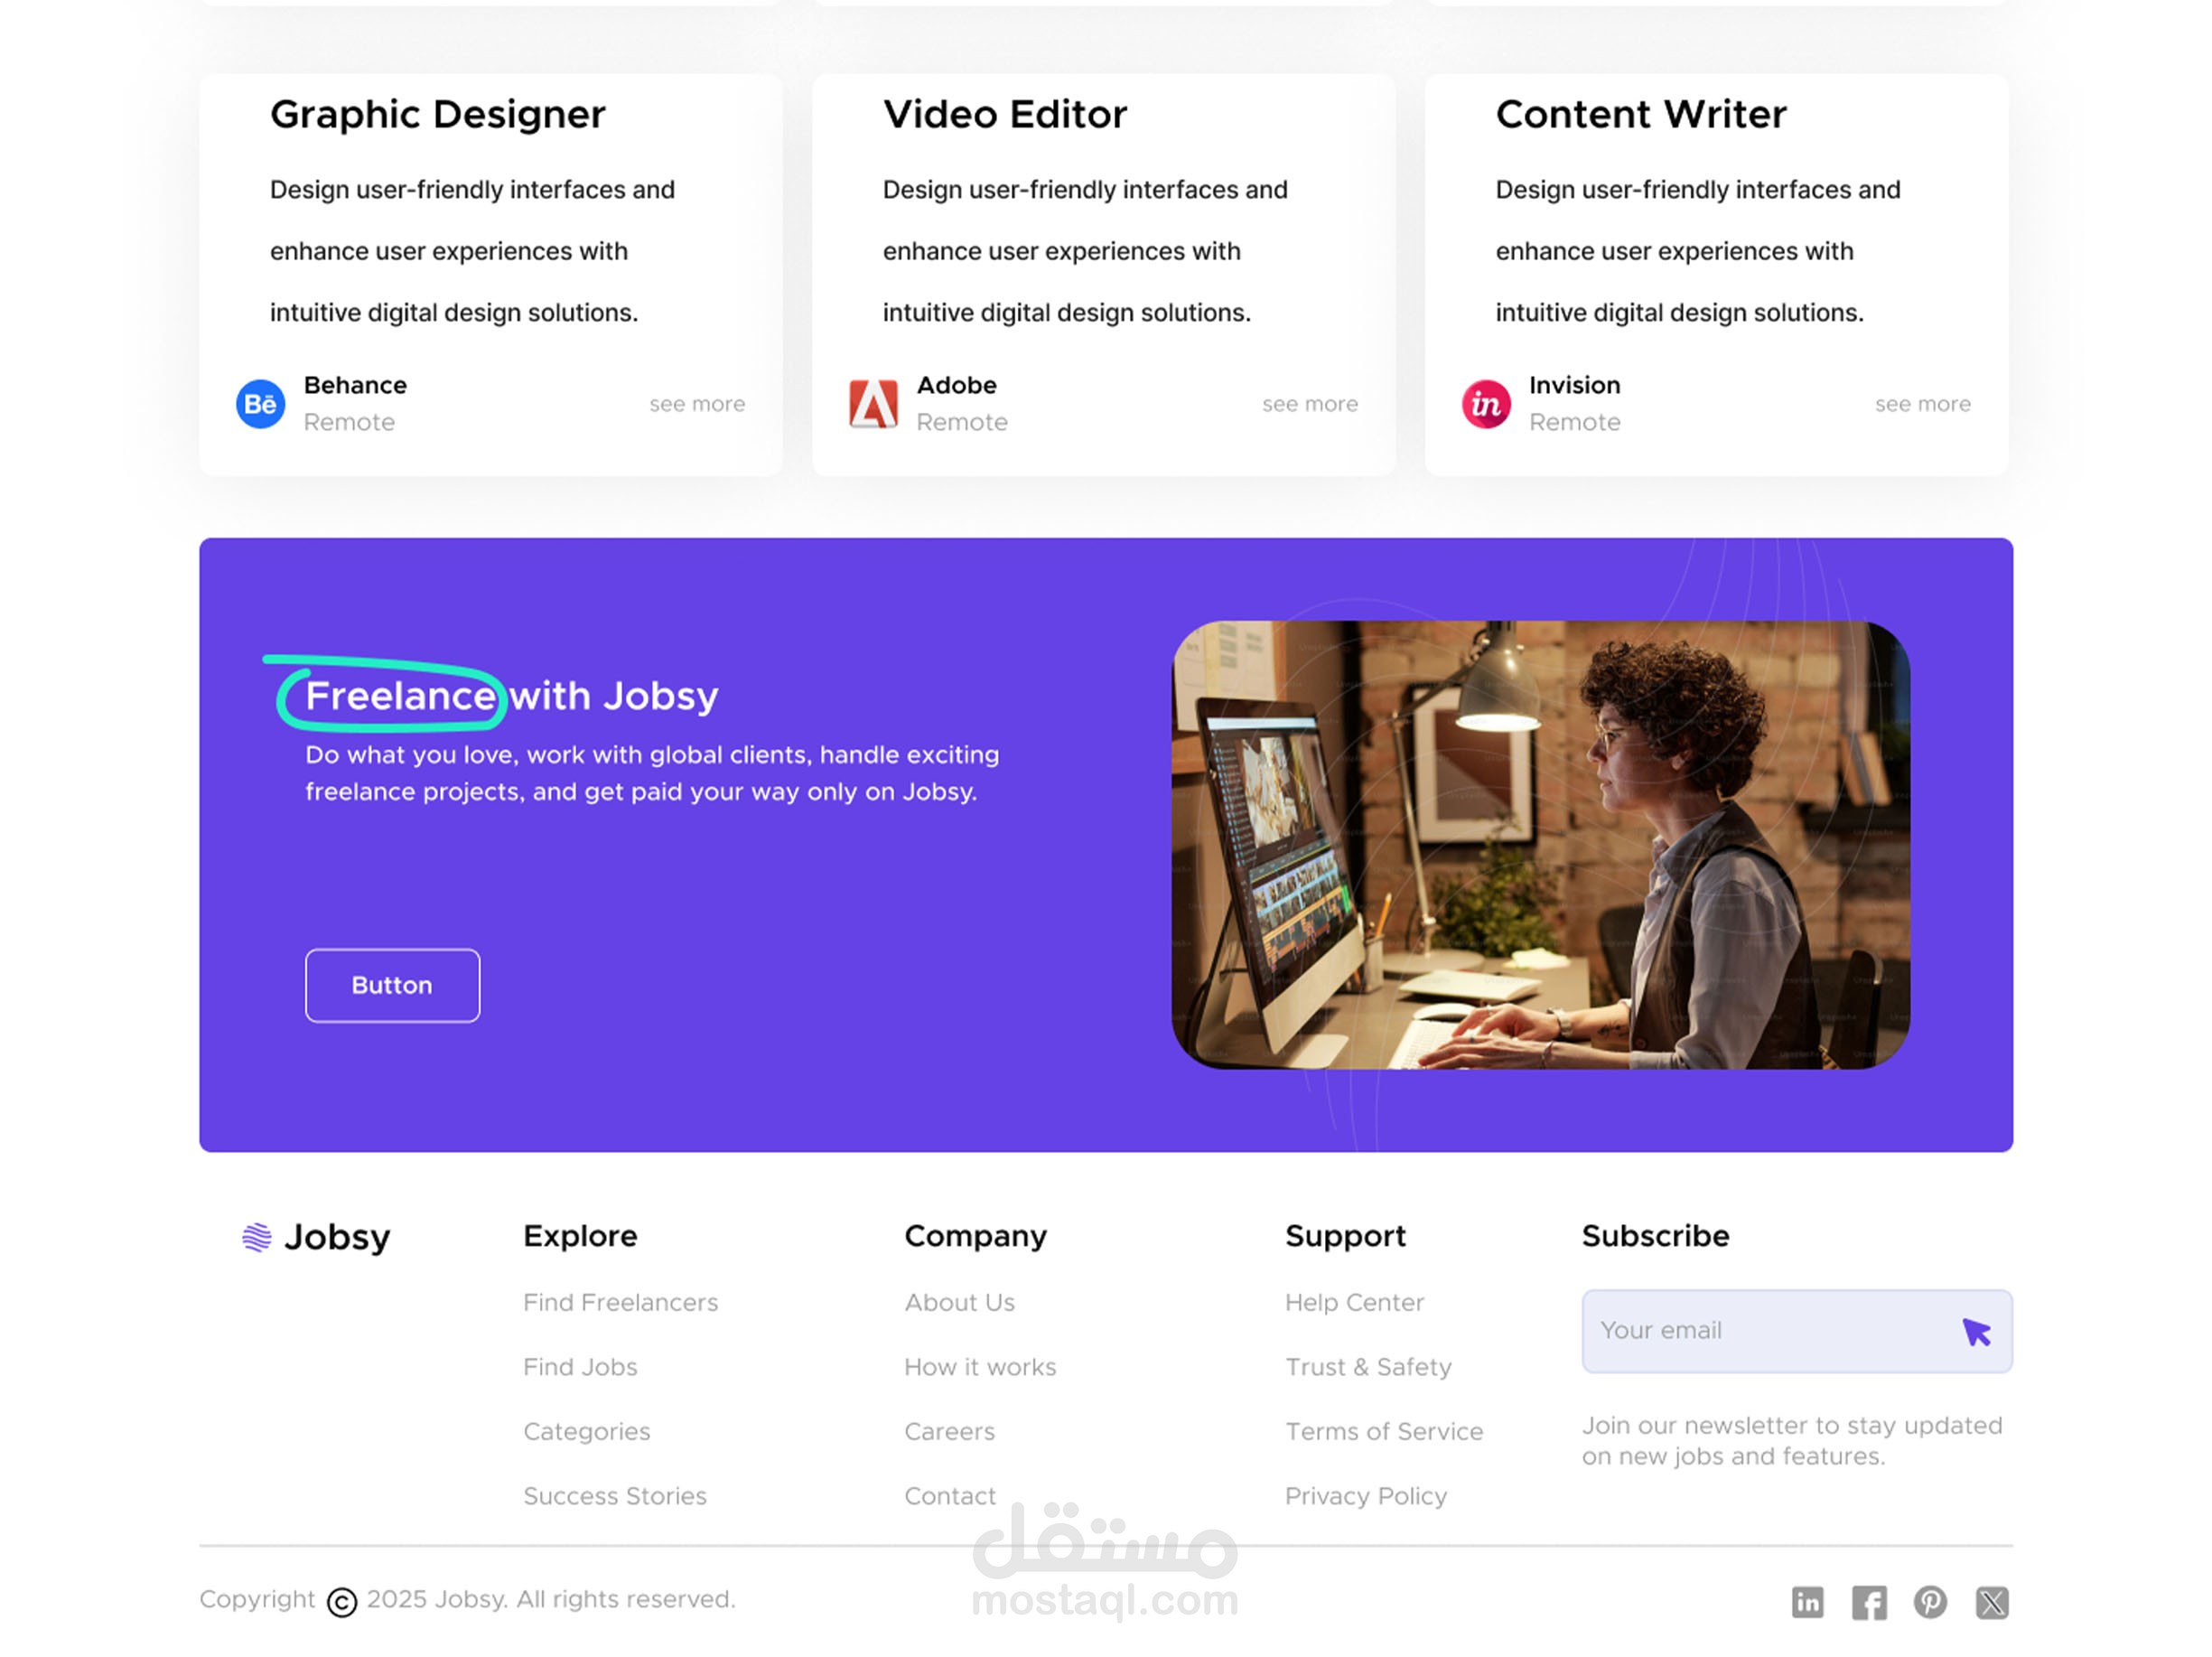
Task: Open the Find Freelancers link
Action: (x=620, y=1302)
